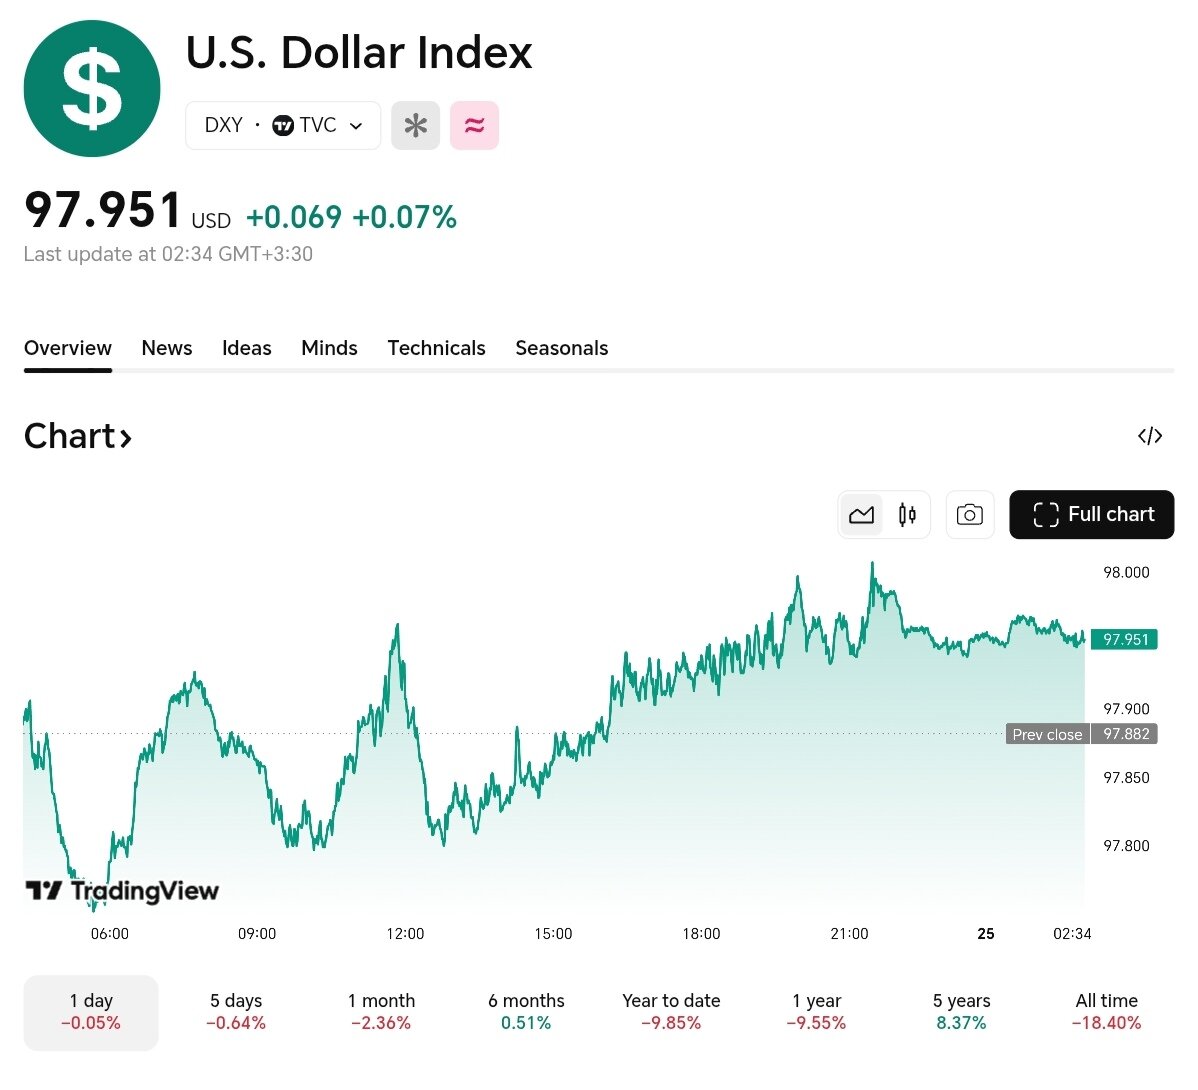Click the Prev close marker on chart
Viewport: 1198px width, 1090px height.
tap(1046, 734)
